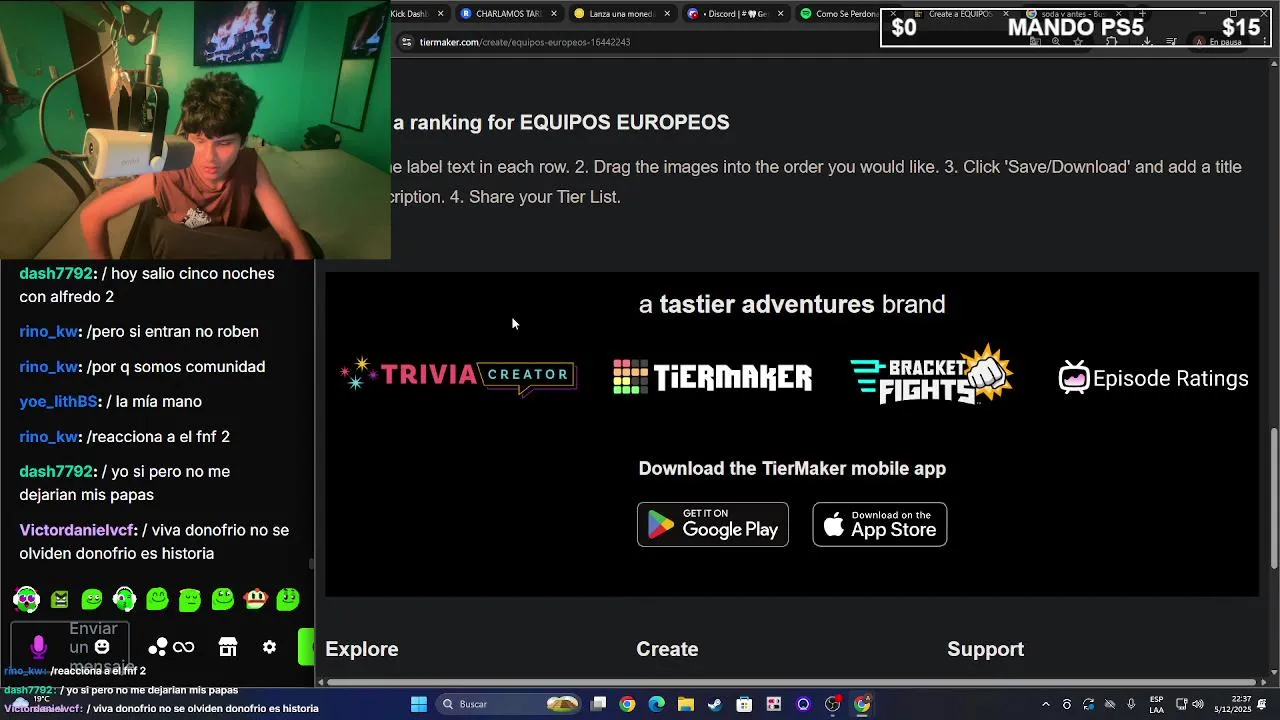The image size is (1280, 720).
Task: Click 'a tastier adventures brand' text
Action: [792, 304]
